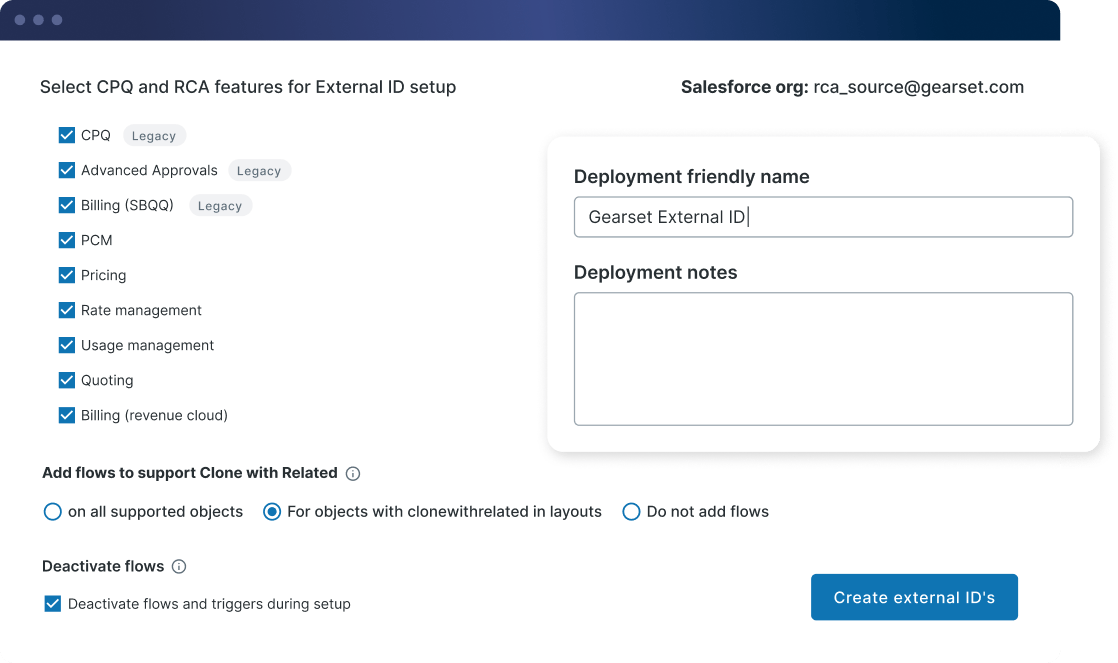This screenshot has width=1118, height=663.
Task: Uncheck Rate management
Action: (65, 310)
